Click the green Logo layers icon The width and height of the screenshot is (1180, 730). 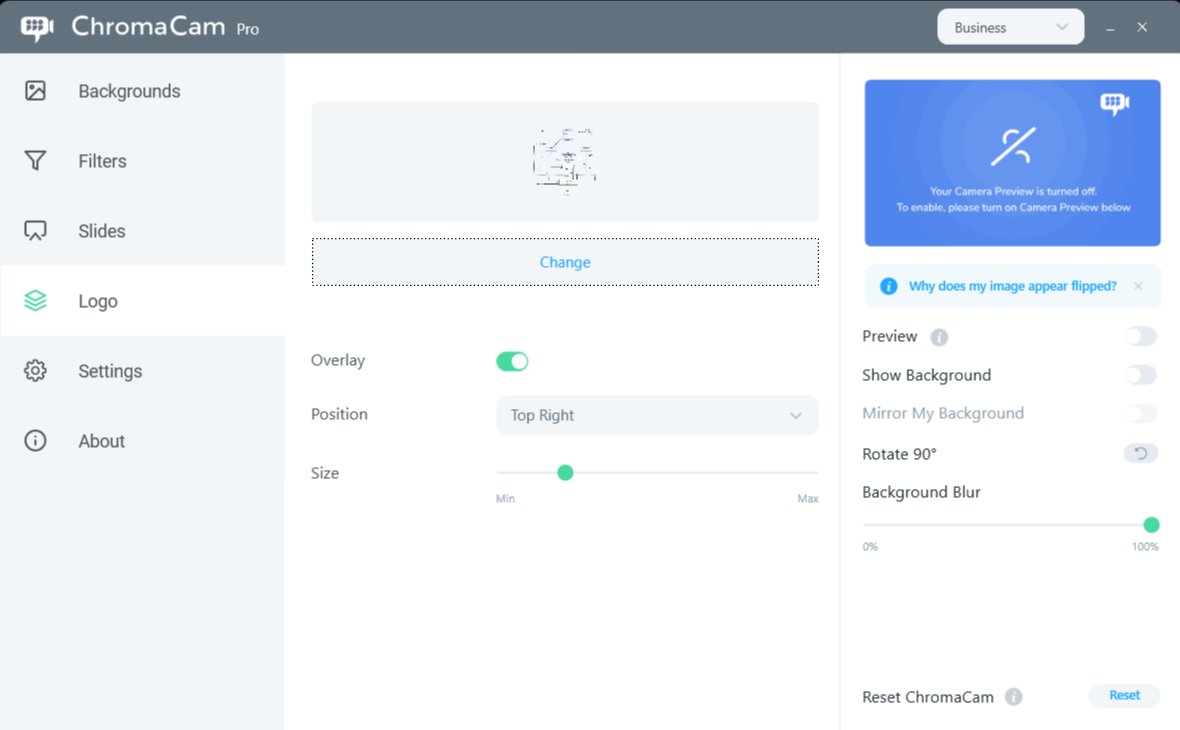pyautogui.click(x=35, y=300)
